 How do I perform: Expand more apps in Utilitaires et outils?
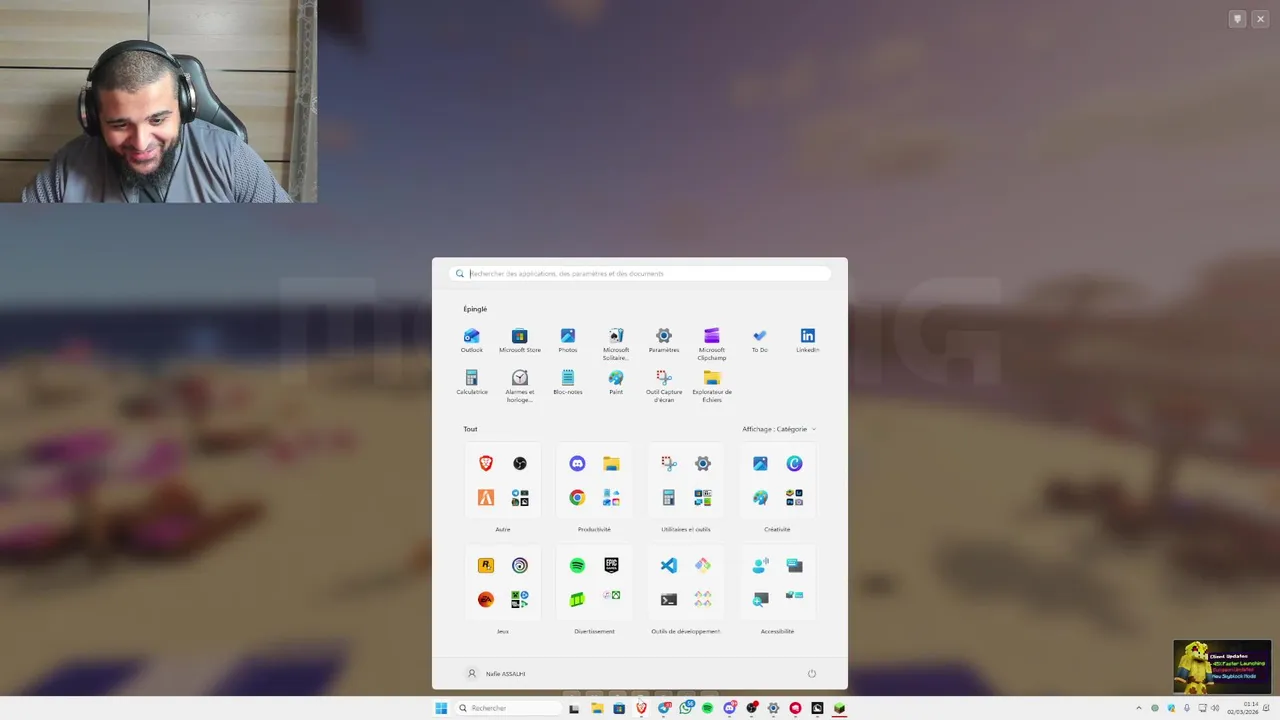(703, 497)
